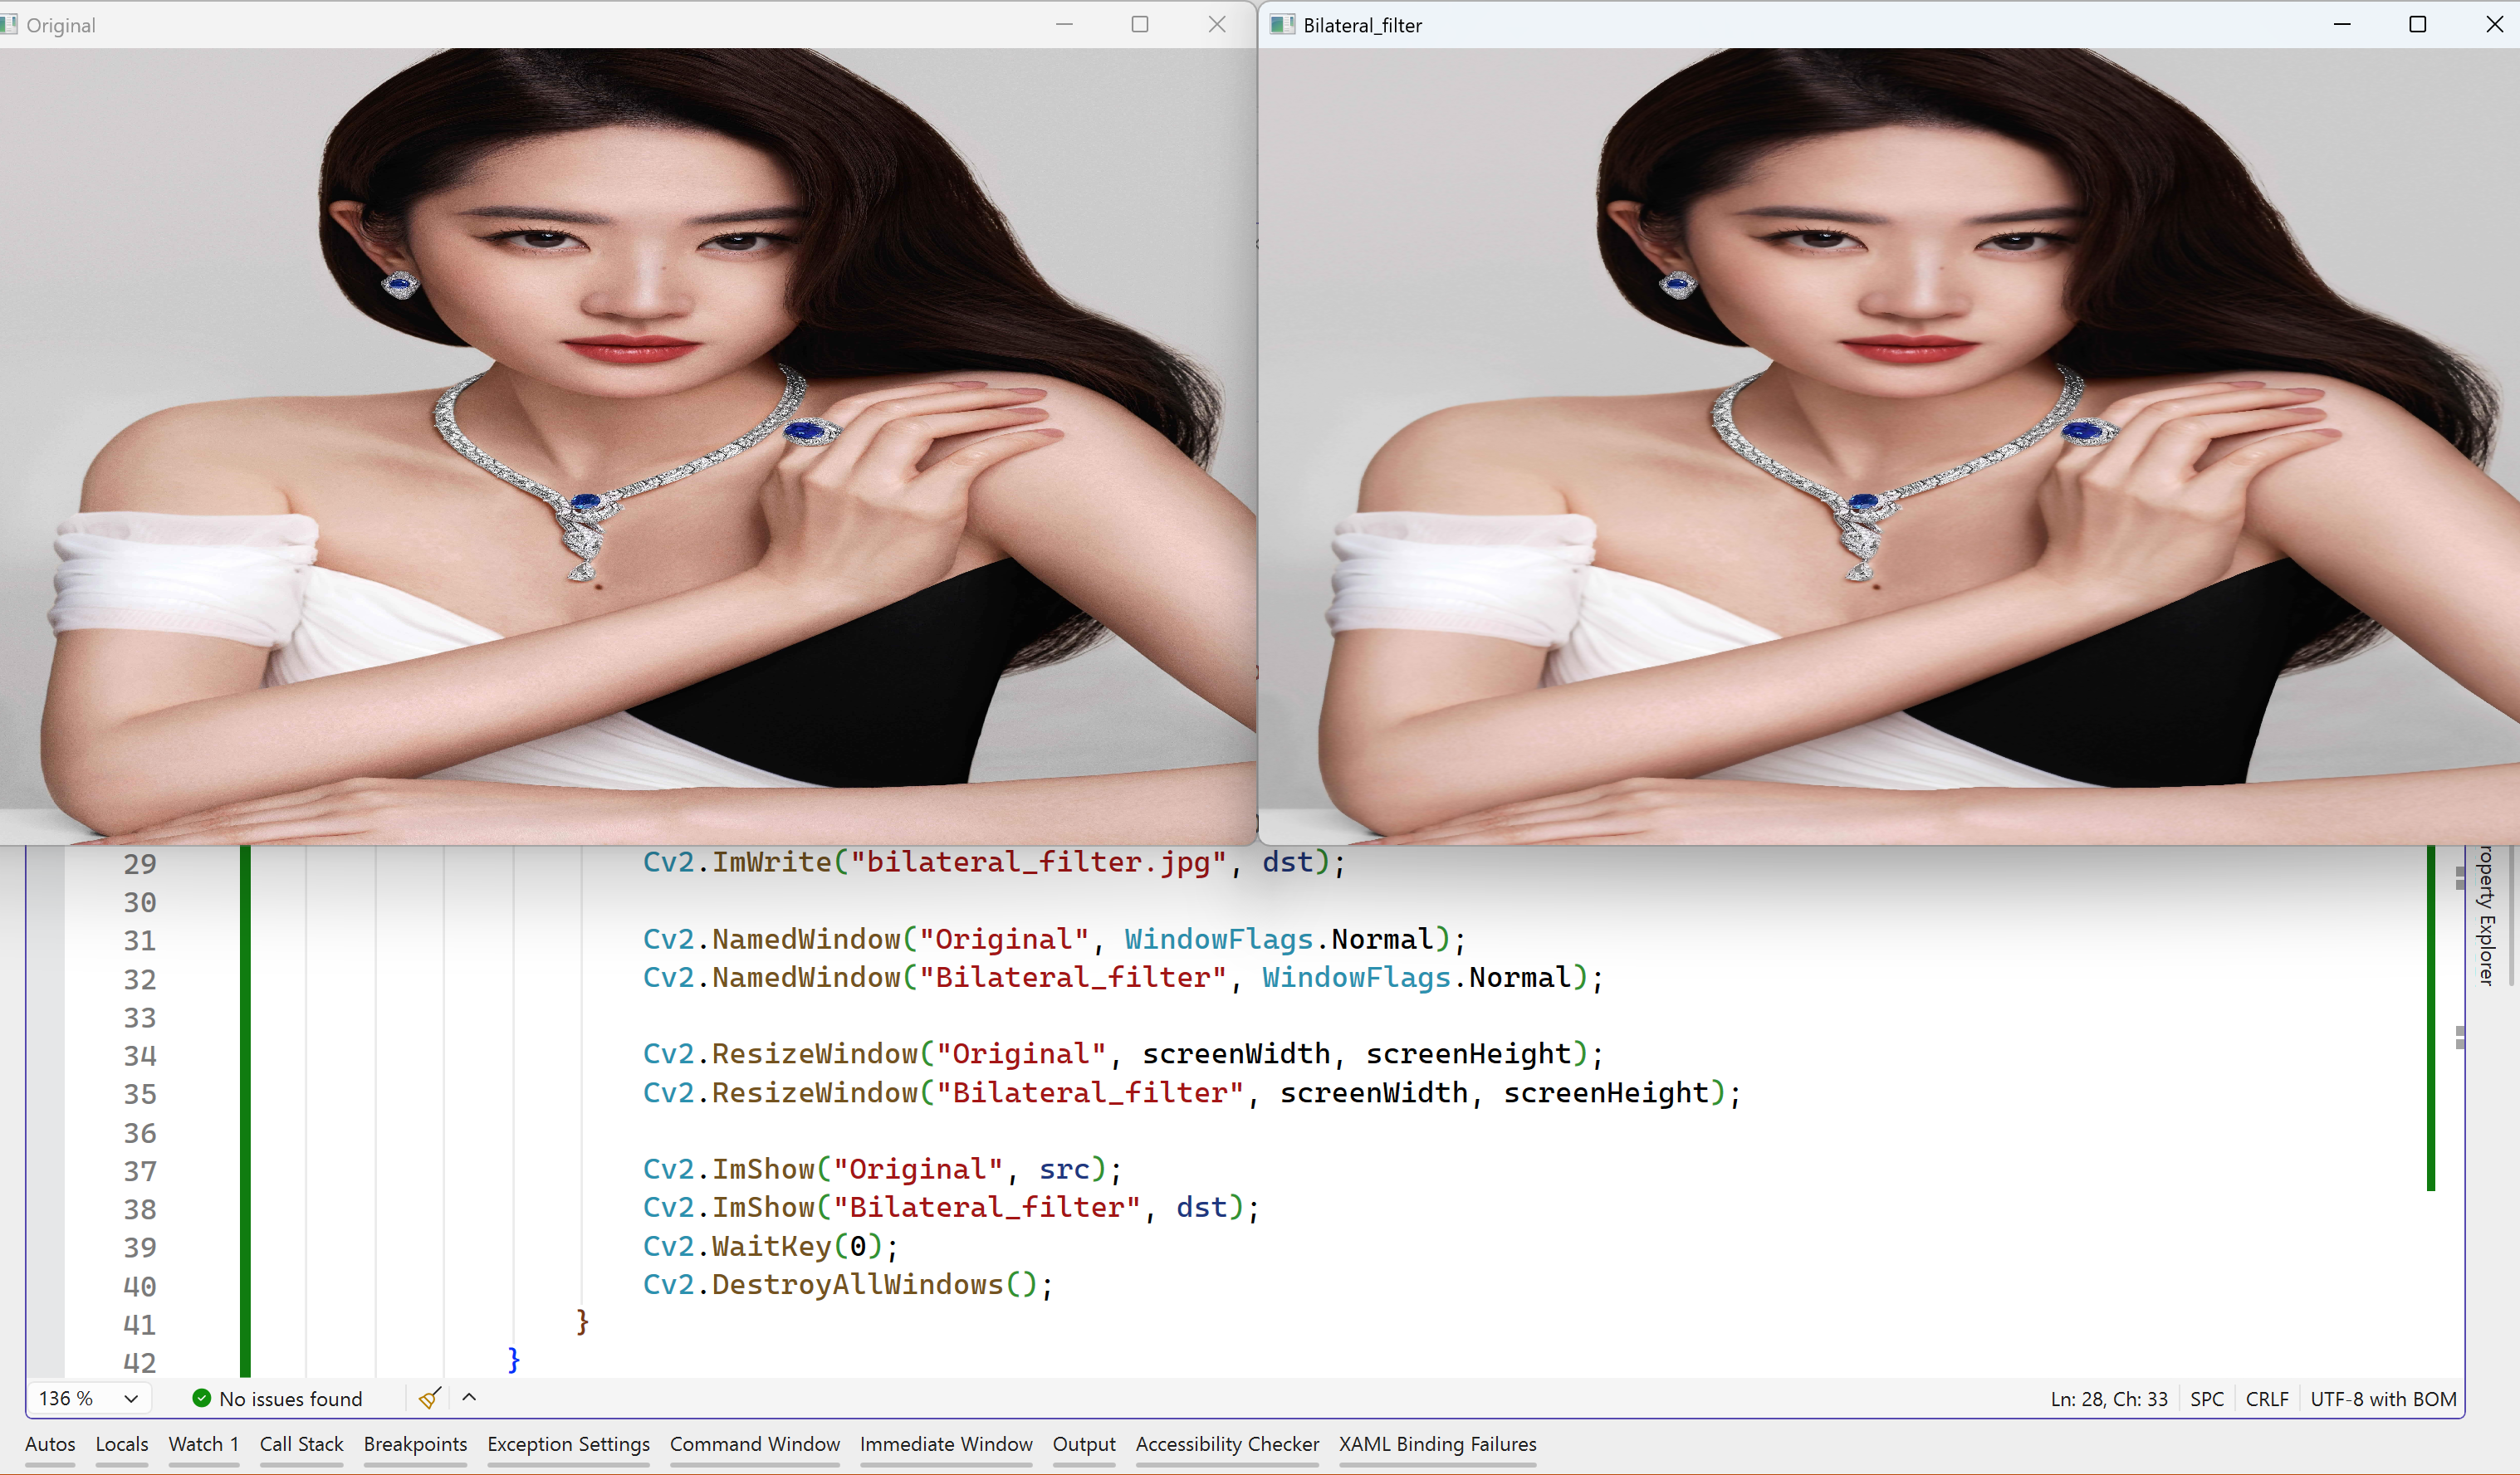Click the green No issues found checkmark
This screenshot has width=2520, height=1475.
[201, 1398]
